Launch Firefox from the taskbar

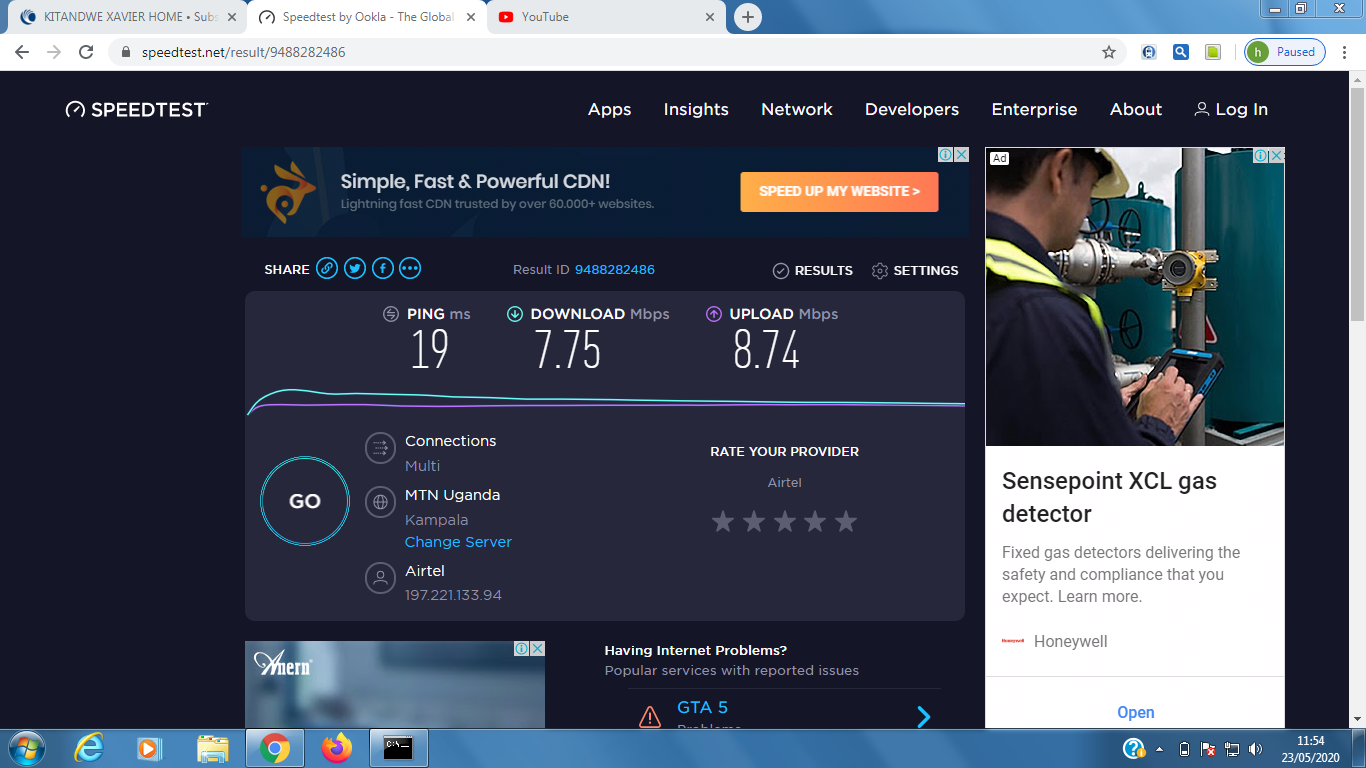(x=337, y=747)
